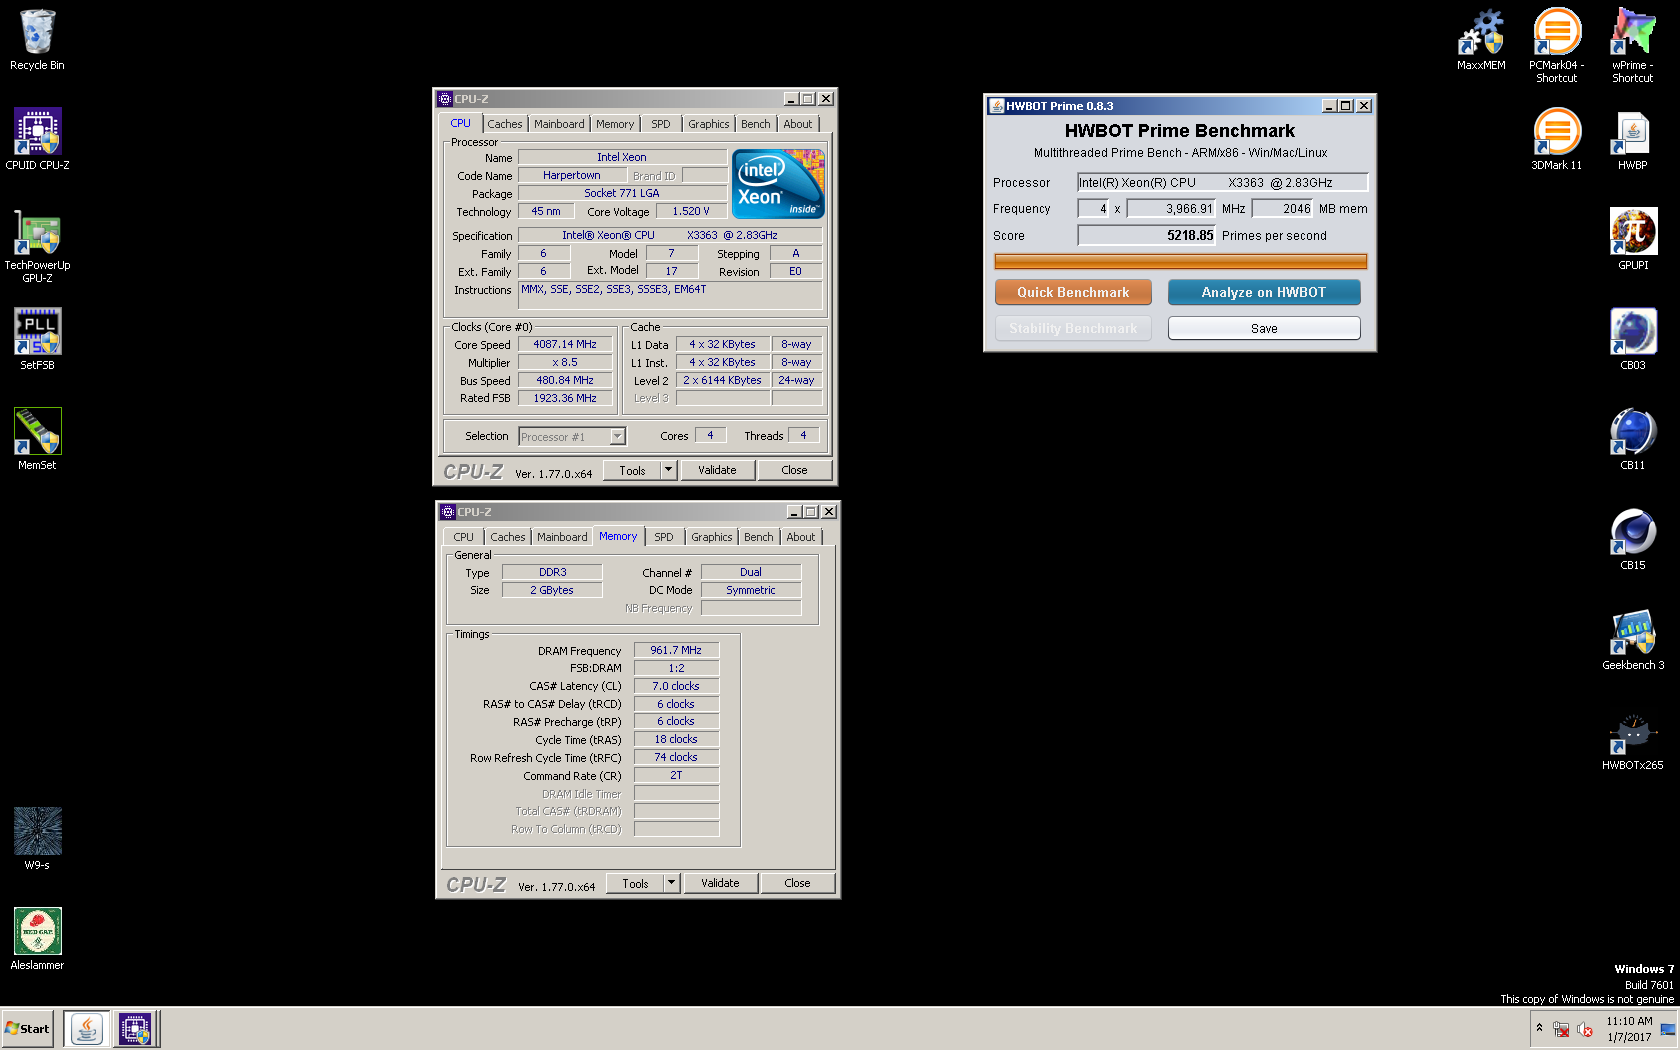
Task: Click network tray icon
Action: 1561,1029
